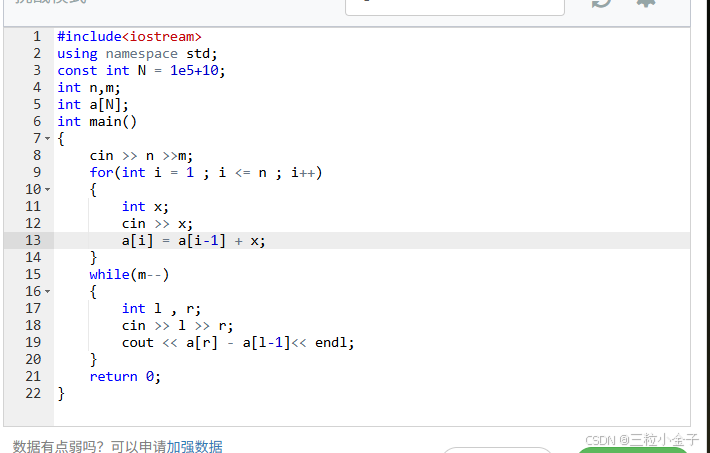
Task: Click the 'const int N = 1e5+10;' line
Action: tap(141, 71)
